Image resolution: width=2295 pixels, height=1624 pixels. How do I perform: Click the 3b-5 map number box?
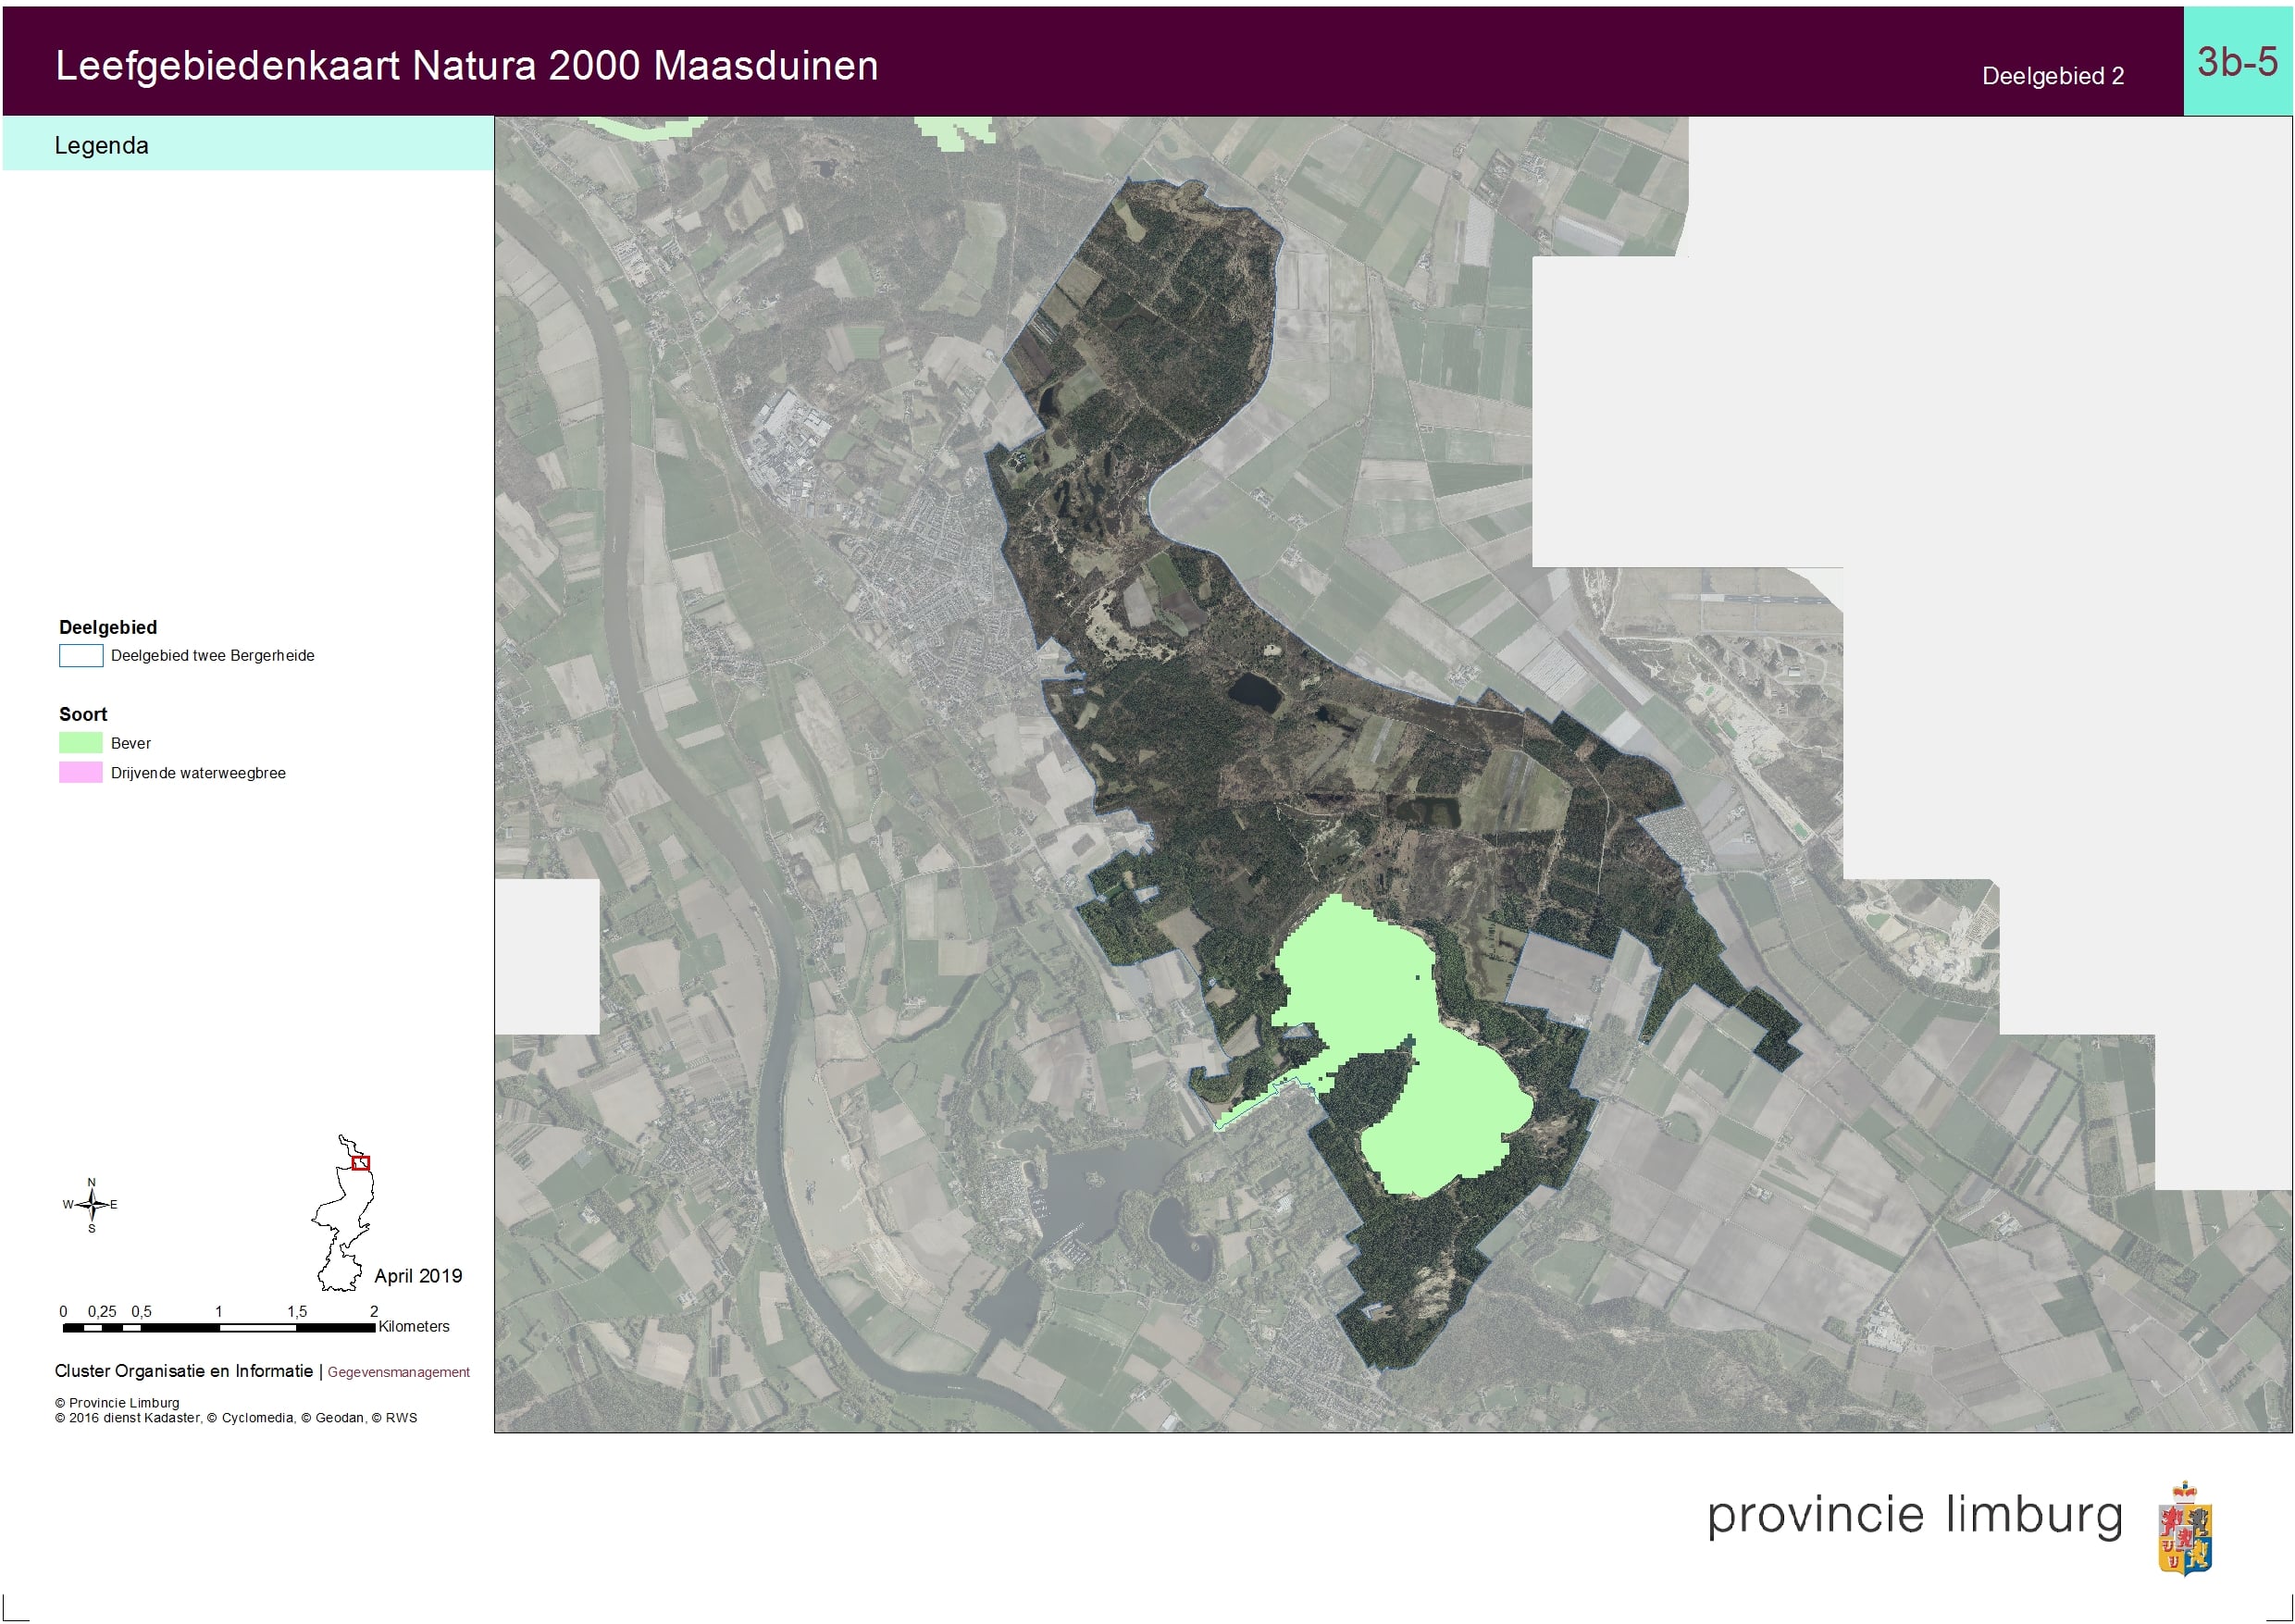pyautogui.click(x=2237, y=62)
